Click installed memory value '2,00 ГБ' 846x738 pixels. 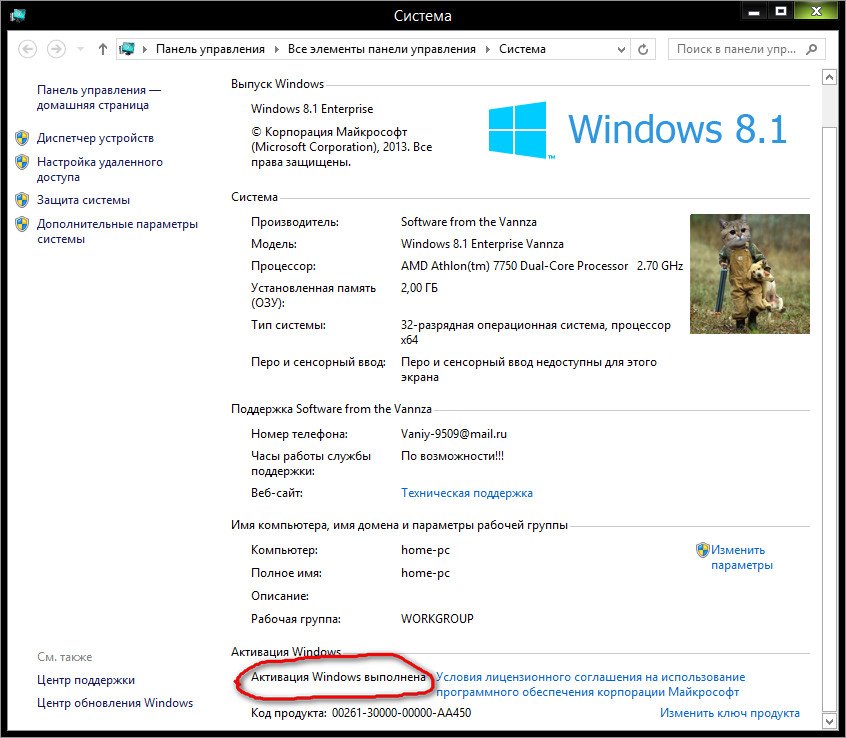419,288
